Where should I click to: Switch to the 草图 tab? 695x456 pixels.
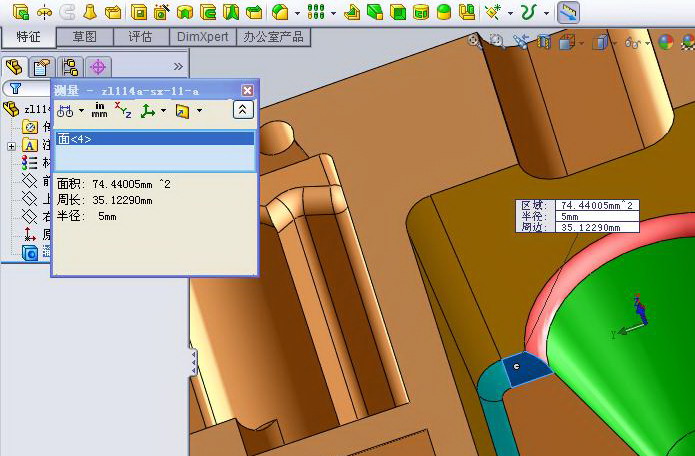(x=85, y=37)
